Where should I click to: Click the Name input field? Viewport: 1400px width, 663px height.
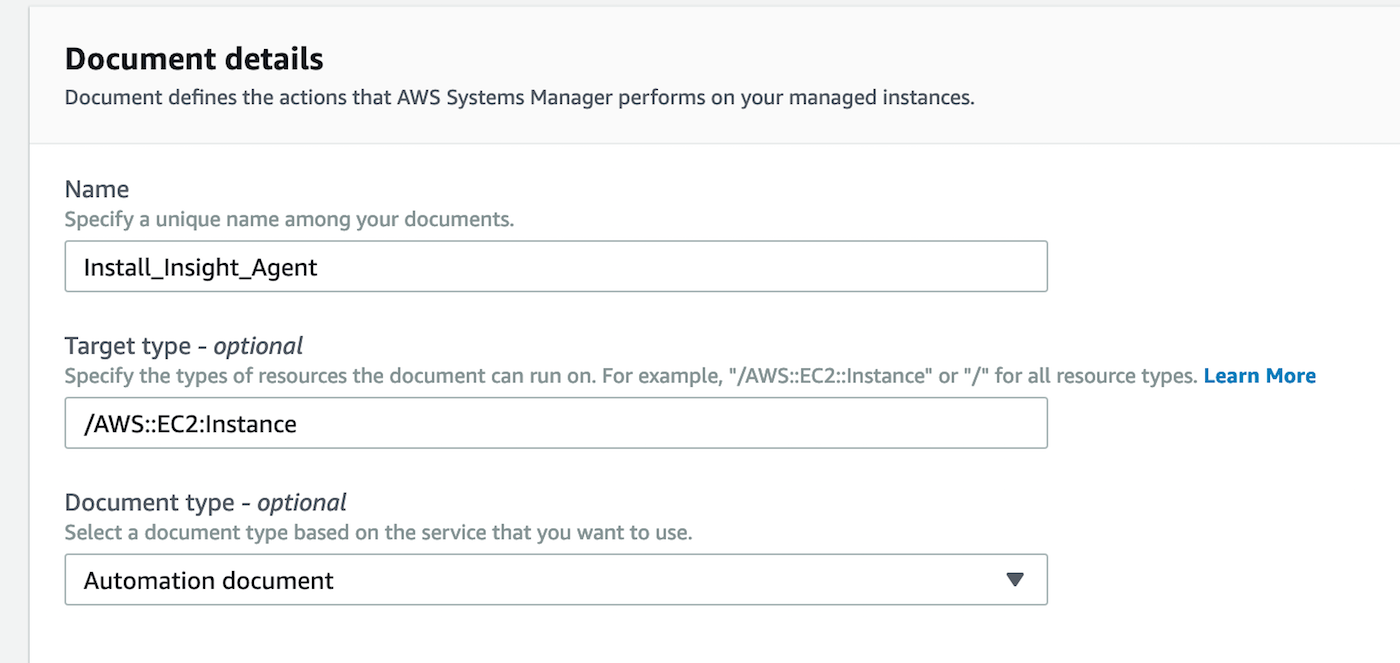tap(555, 266)
